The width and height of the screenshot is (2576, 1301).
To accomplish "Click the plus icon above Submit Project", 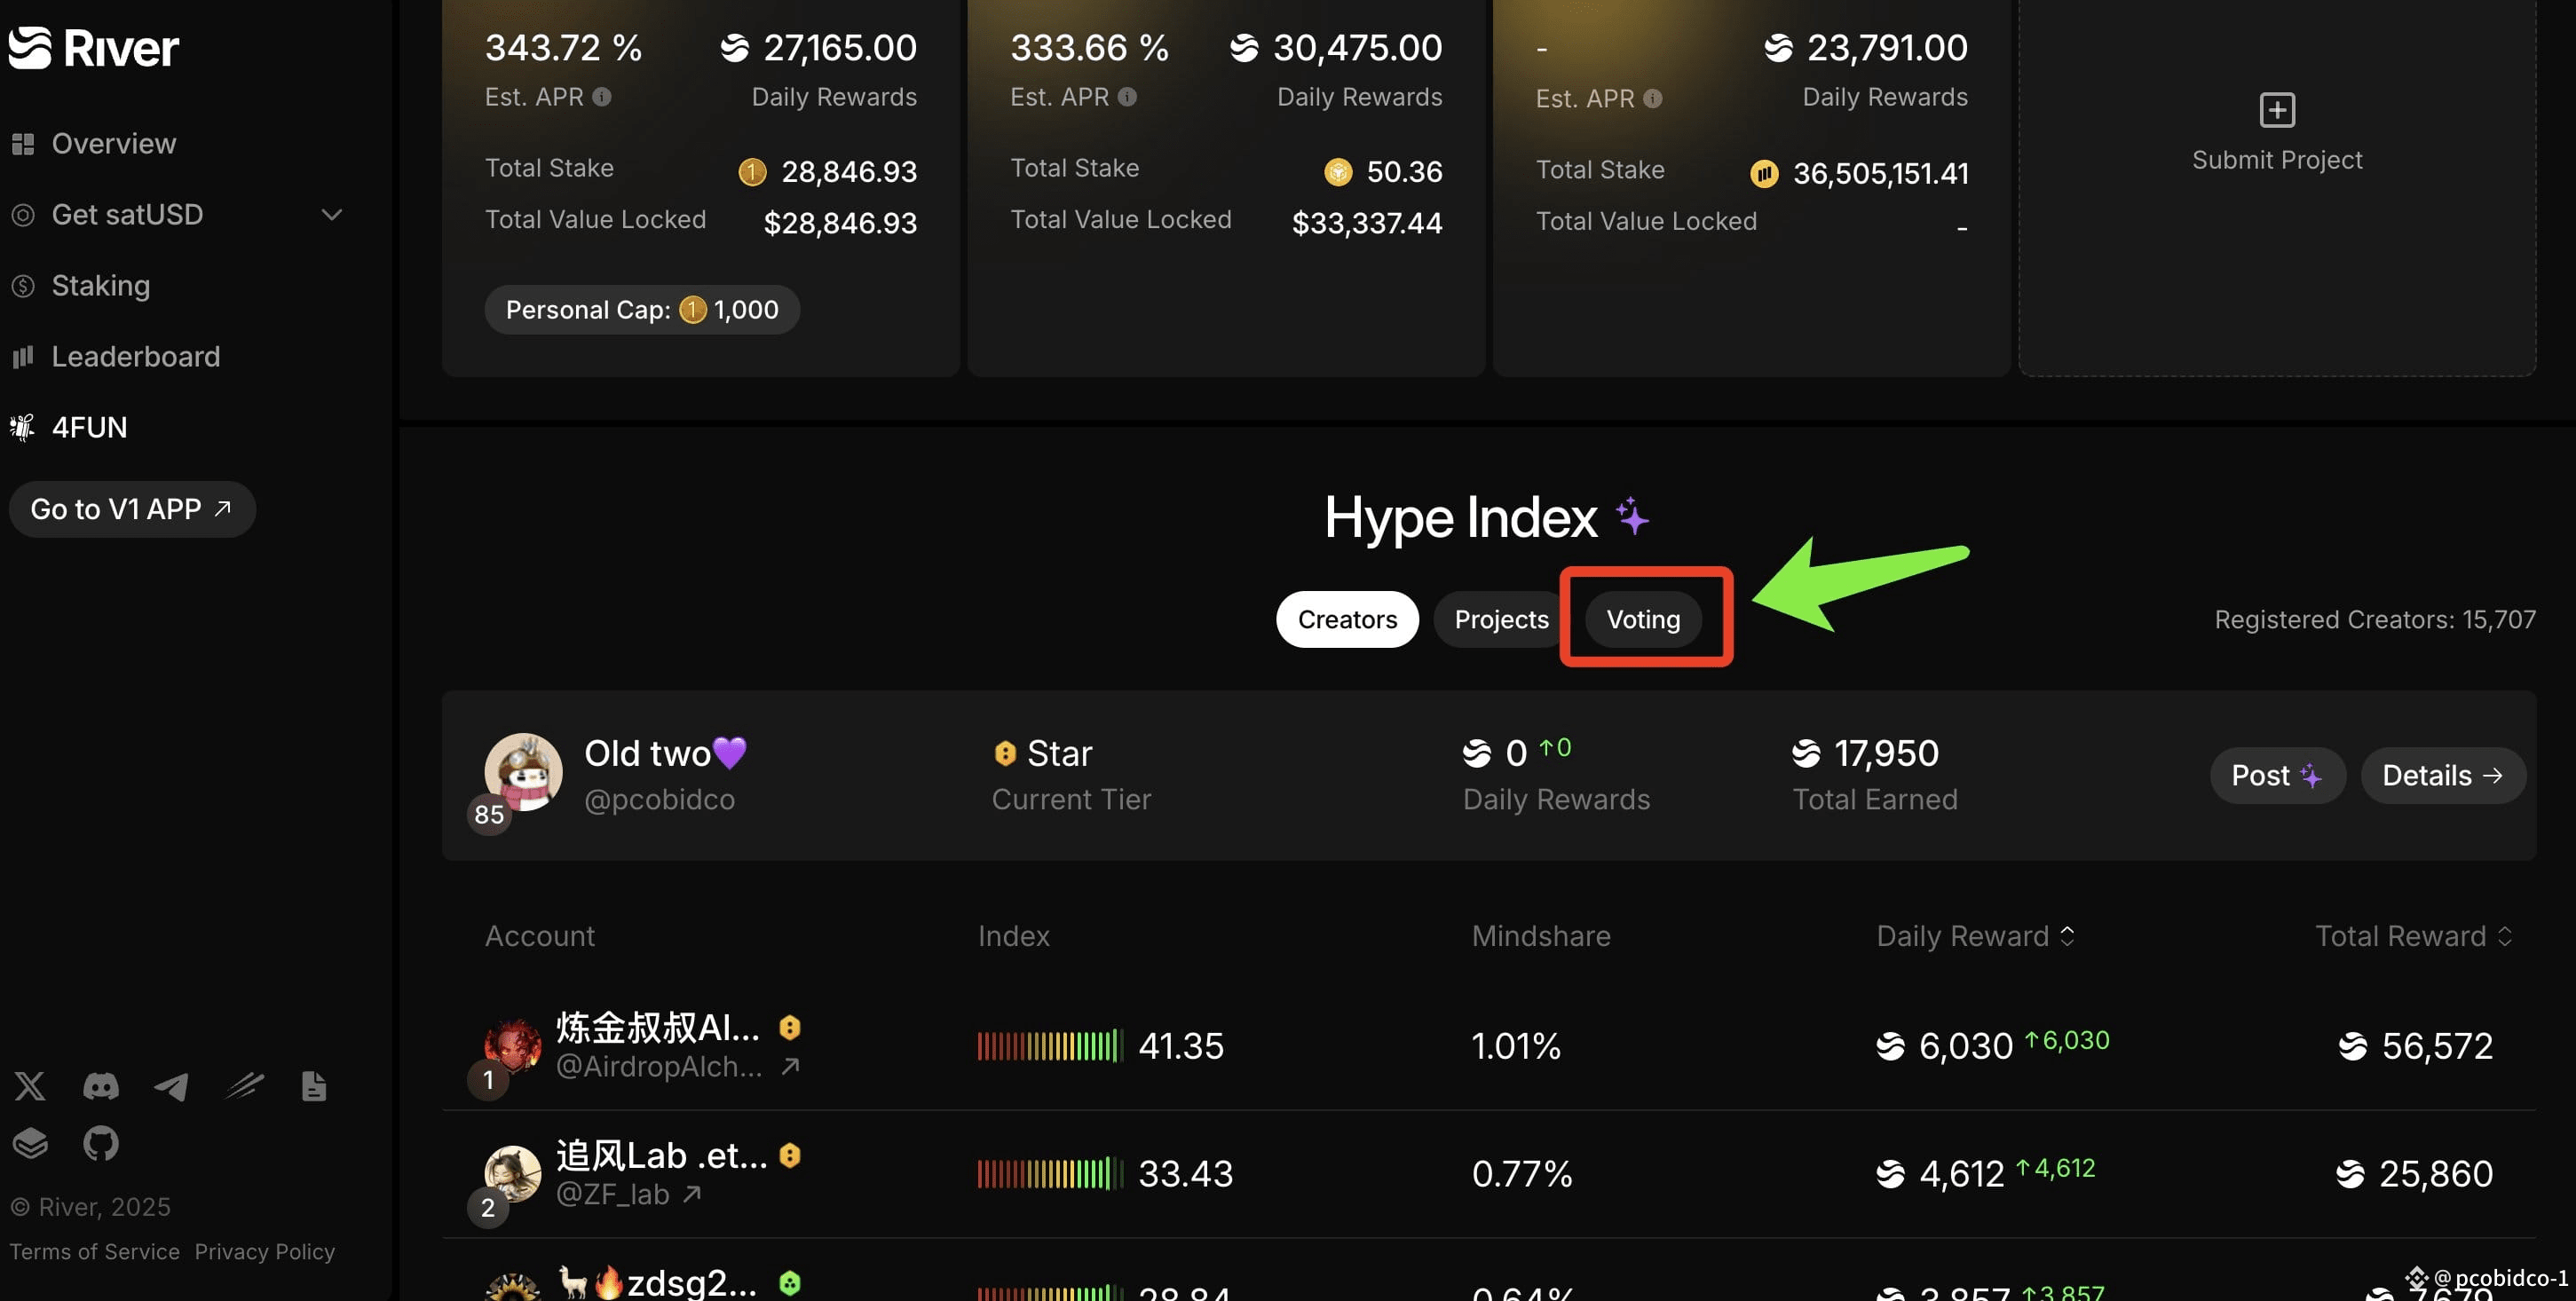I will click(x=2277, y=110).
